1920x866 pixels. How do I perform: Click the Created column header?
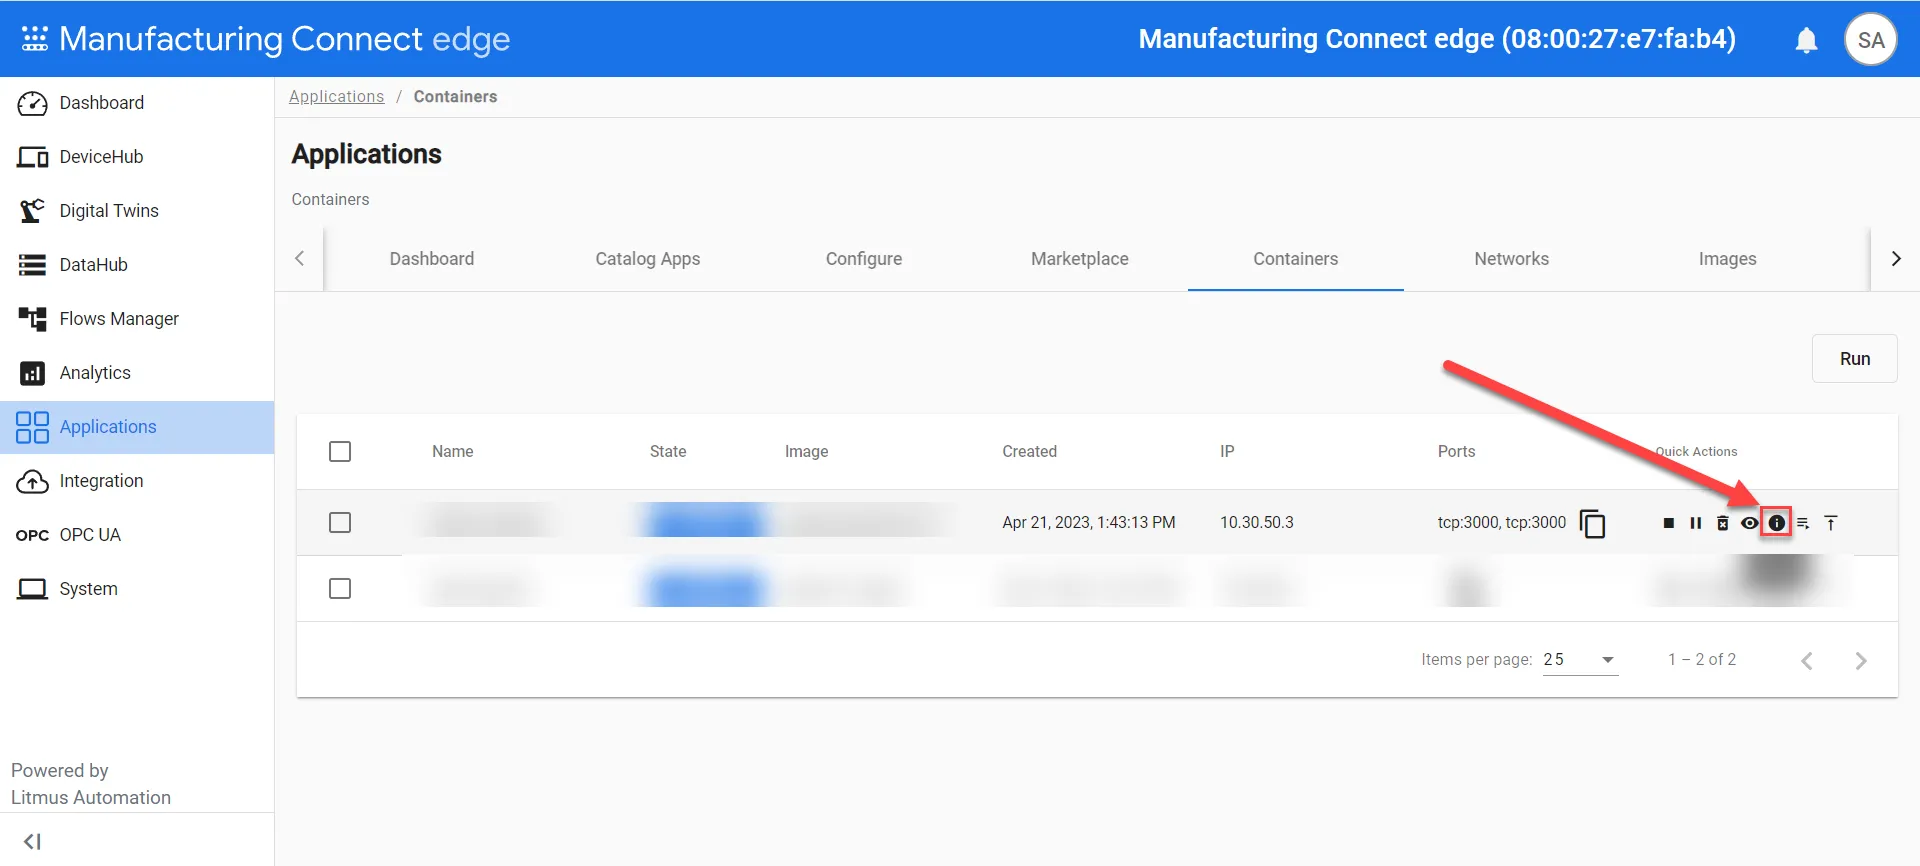coord(1029,452)
